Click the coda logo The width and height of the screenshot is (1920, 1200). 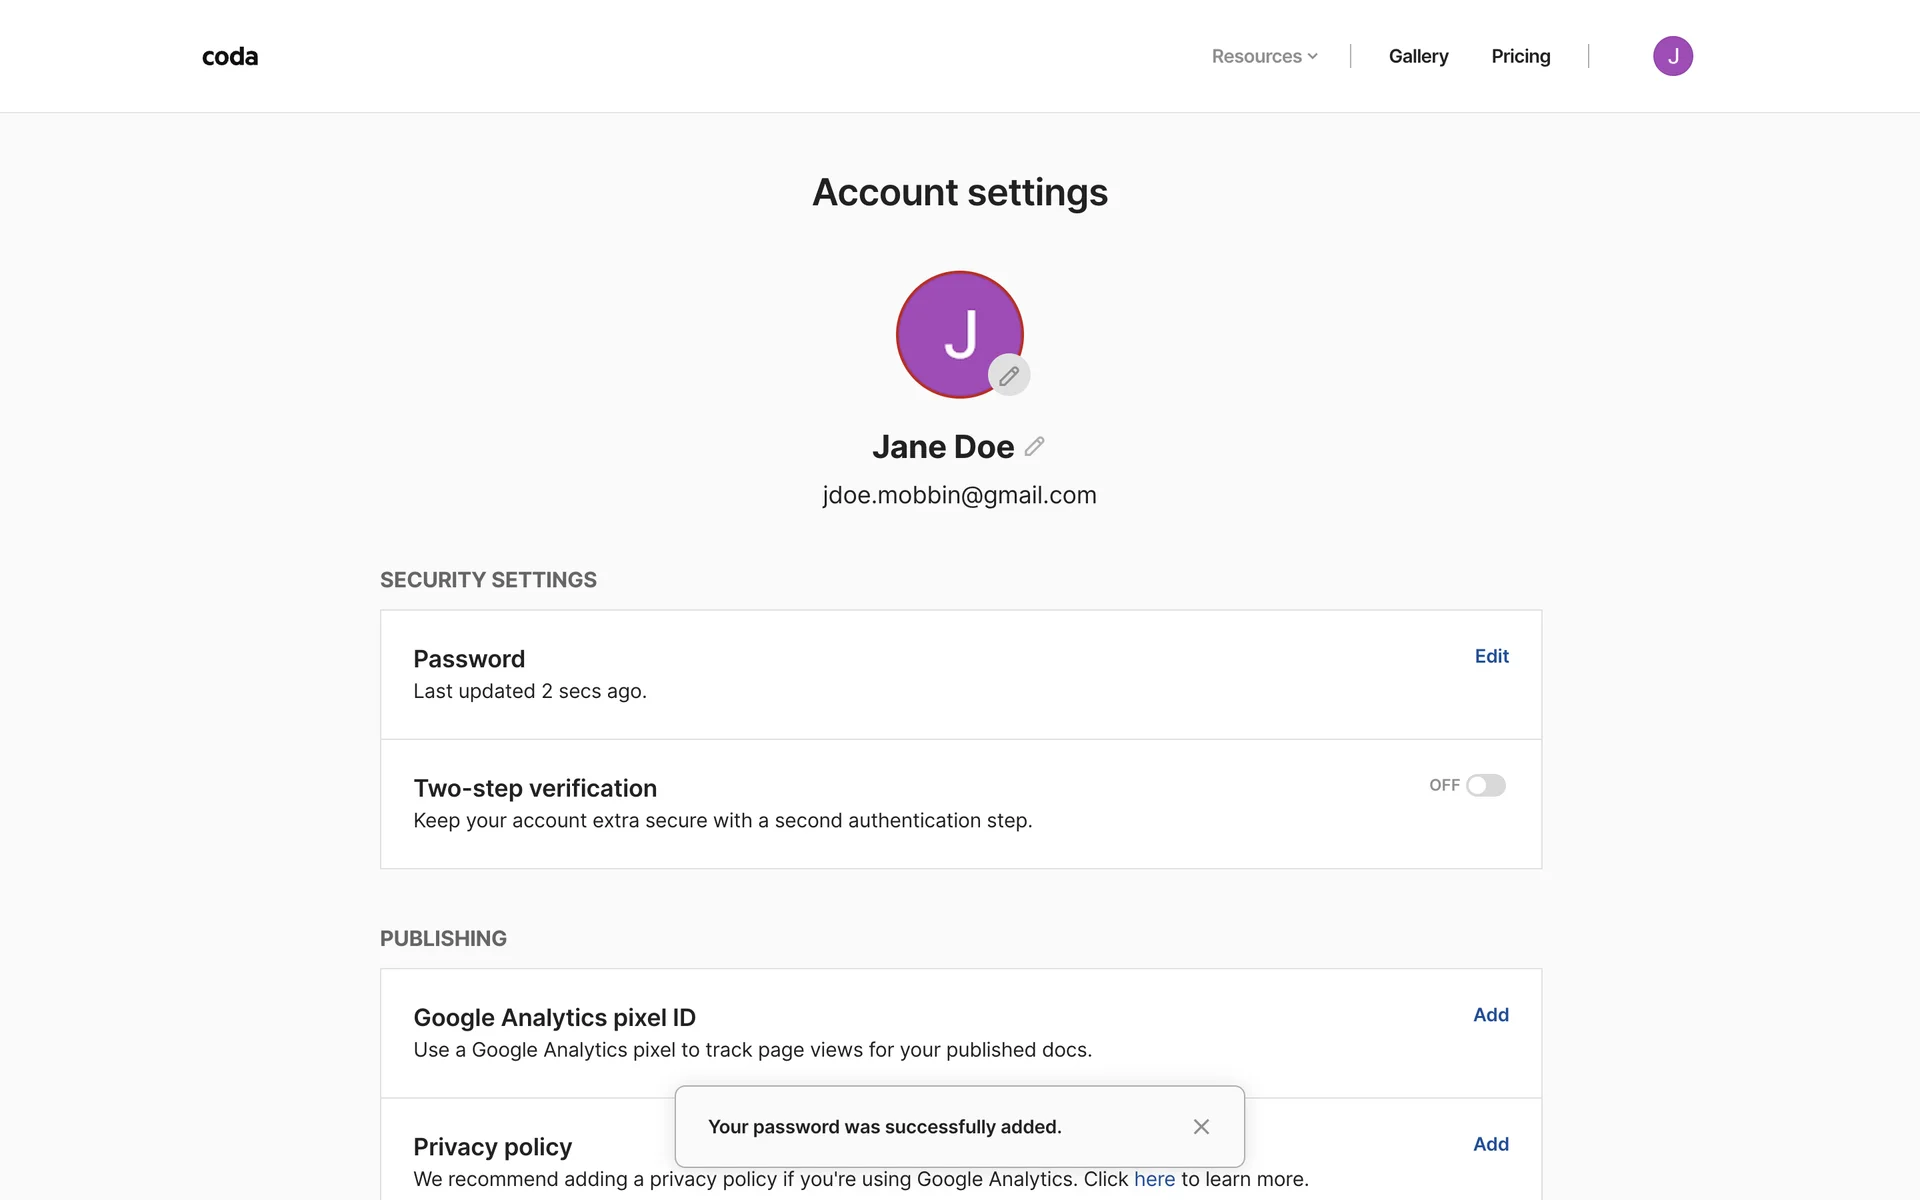(230, 56)
